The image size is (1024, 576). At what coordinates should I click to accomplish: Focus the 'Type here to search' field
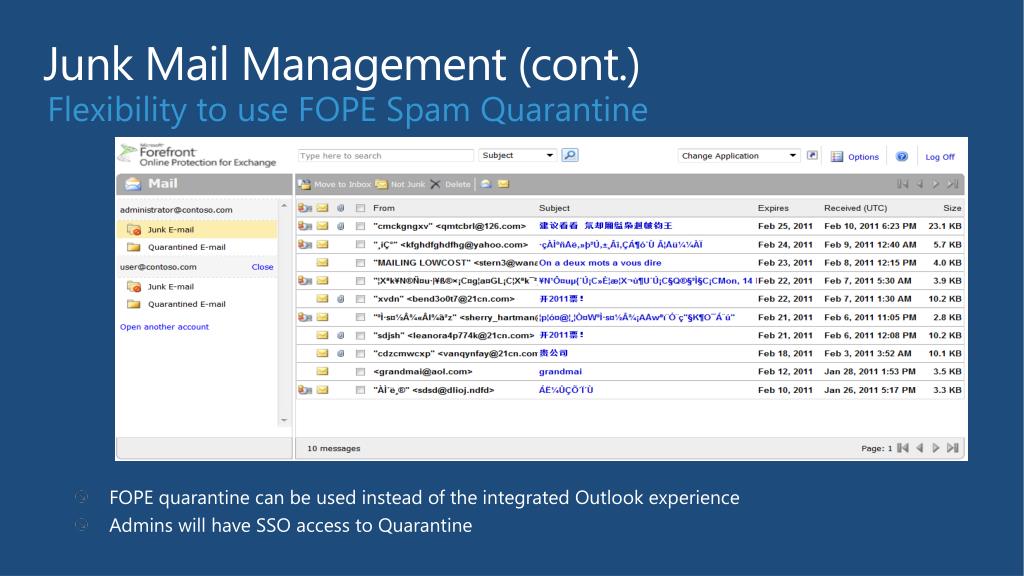[385, 155]
